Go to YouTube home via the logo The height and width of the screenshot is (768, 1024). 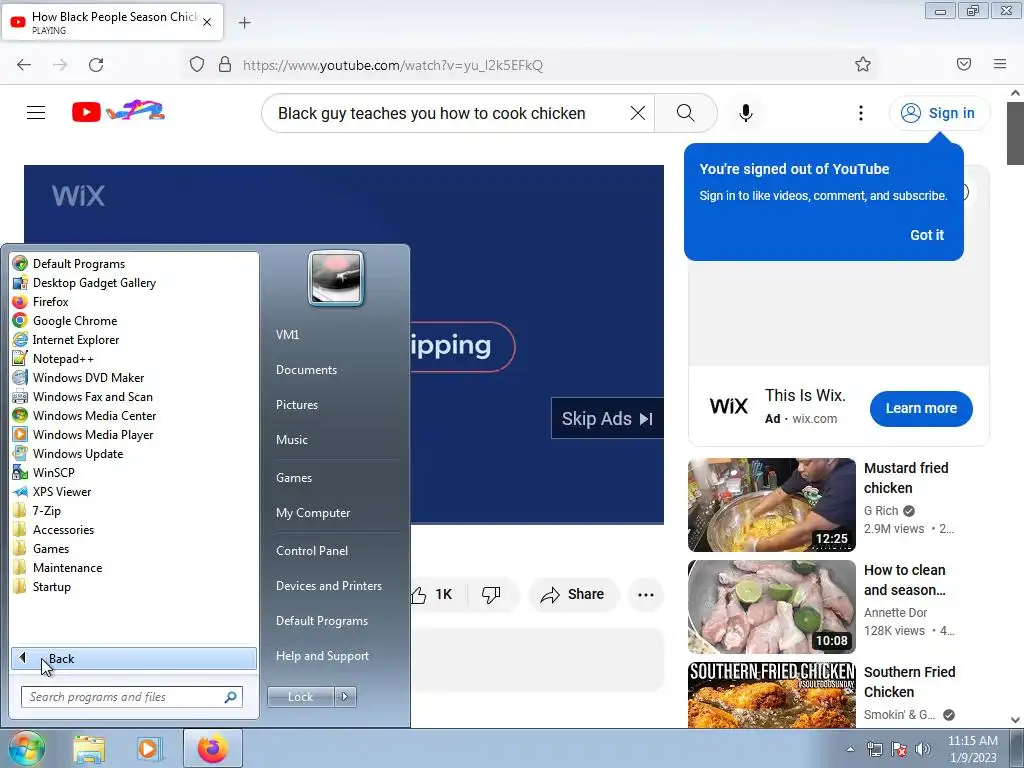118,112
